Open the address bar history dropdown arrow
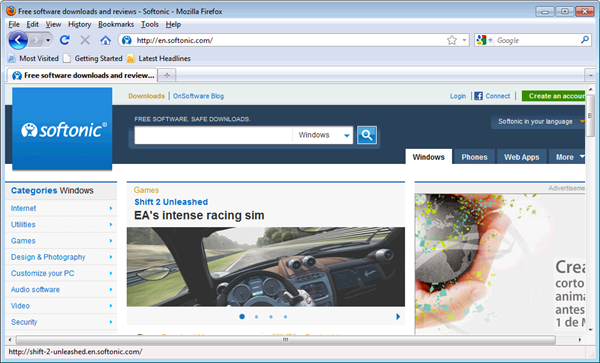This screenshot has height=363, width=600. [464, 40]
